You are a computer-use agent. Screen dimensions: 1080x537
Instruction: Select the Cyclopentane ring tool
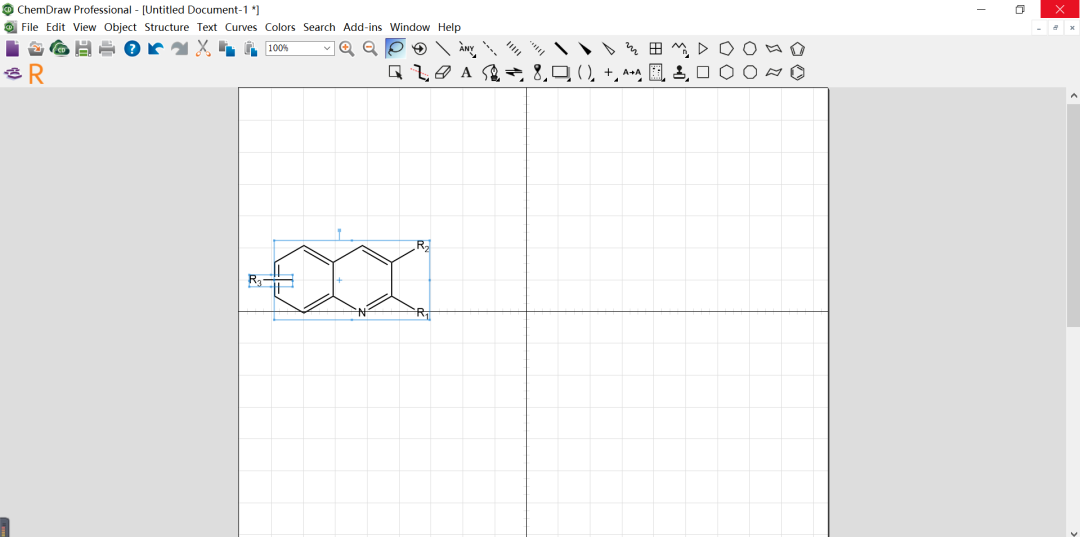(726, 49)
